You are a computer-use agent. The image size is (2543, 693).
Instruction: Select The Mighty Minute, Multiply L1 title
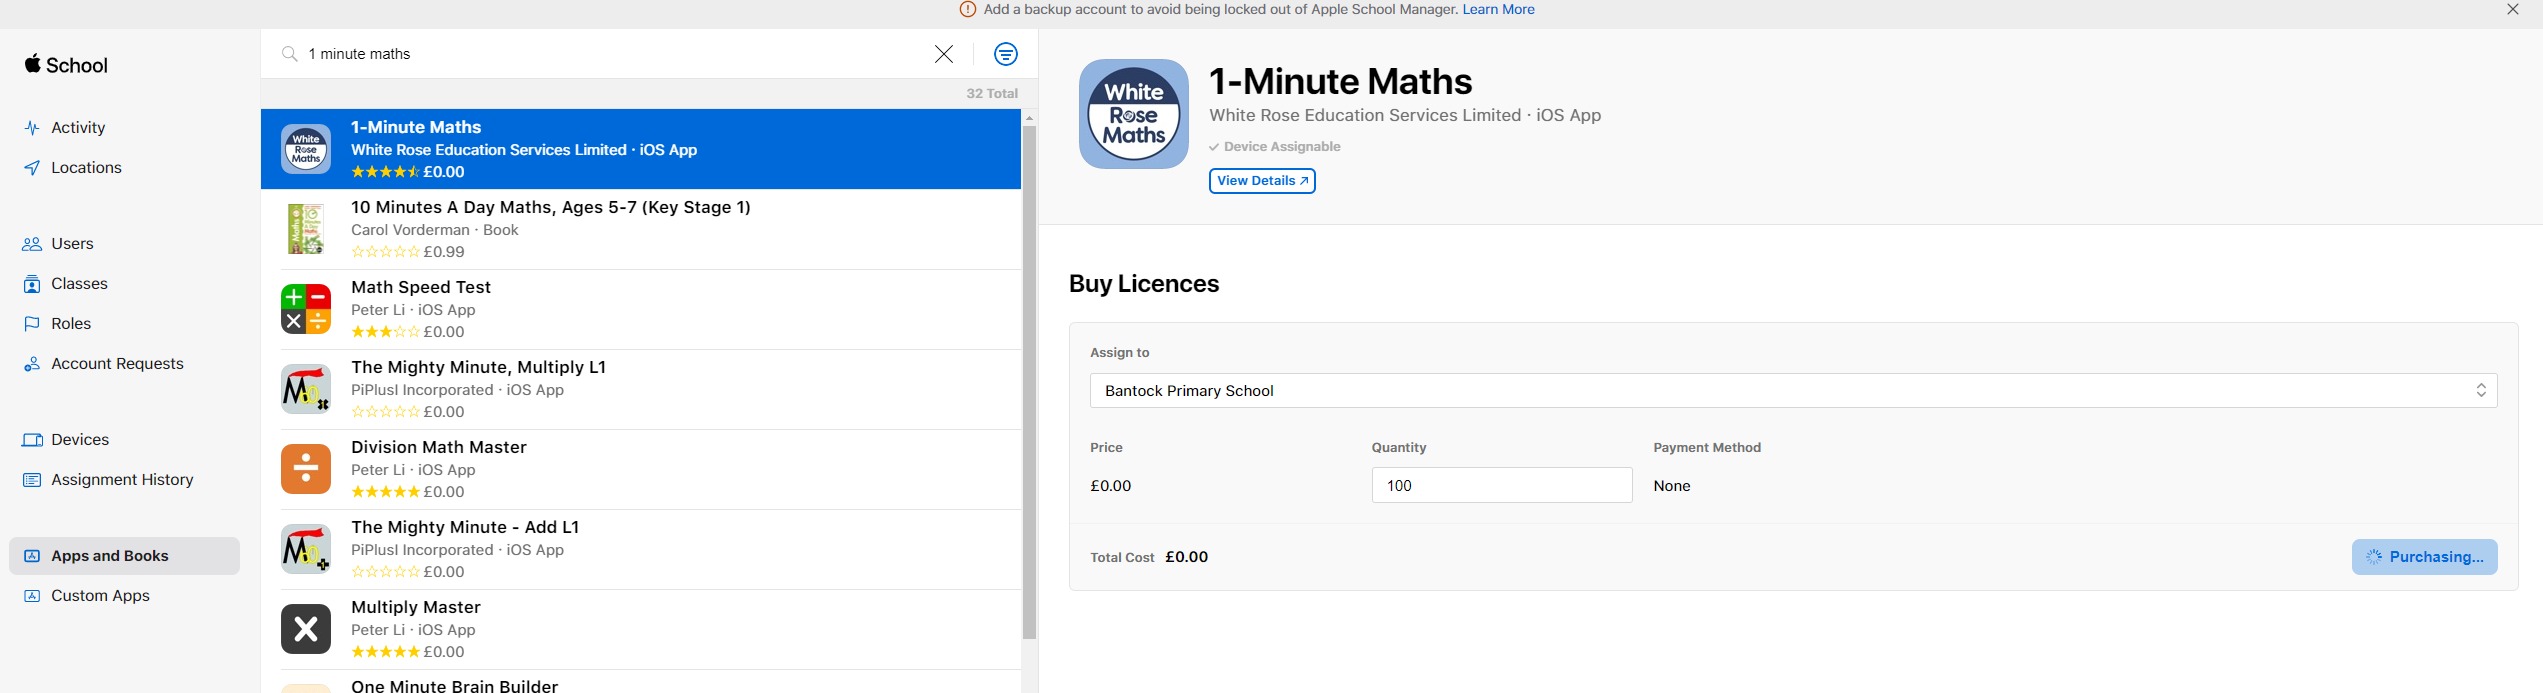479,367
